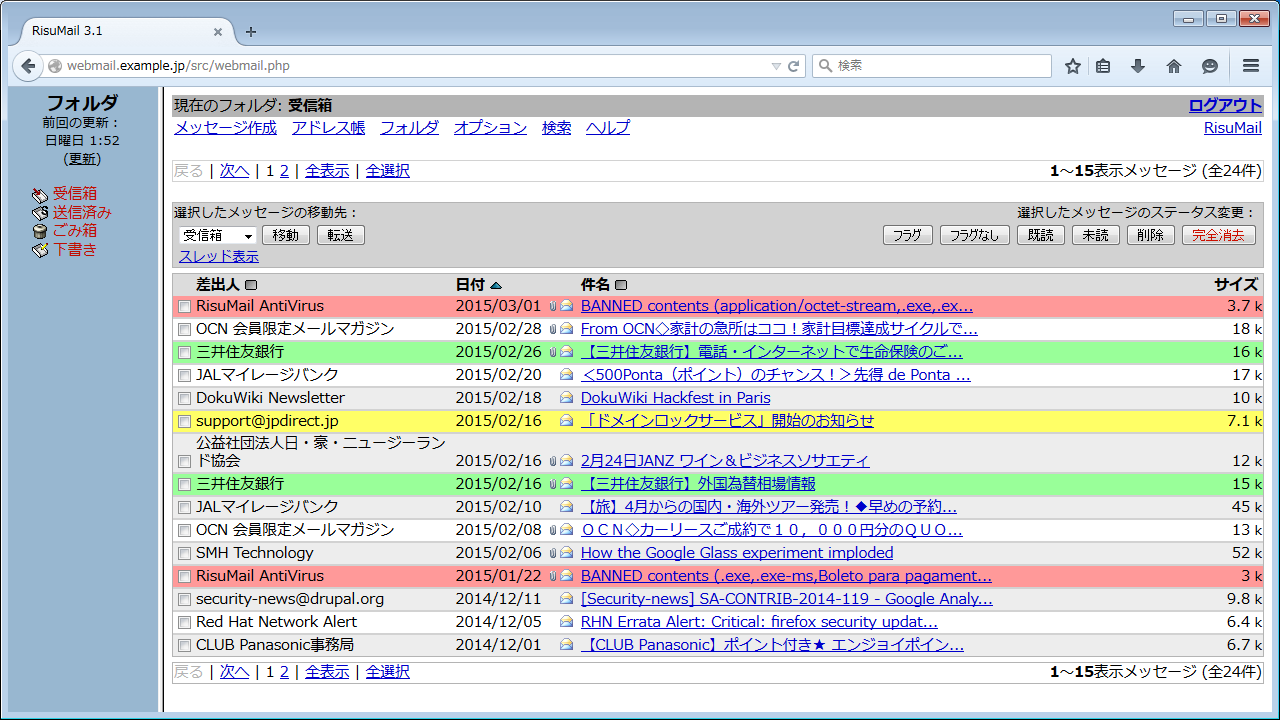The image size is (1280, 720).
Task: Go to the browser home icon
Action: click(1174, 66)
